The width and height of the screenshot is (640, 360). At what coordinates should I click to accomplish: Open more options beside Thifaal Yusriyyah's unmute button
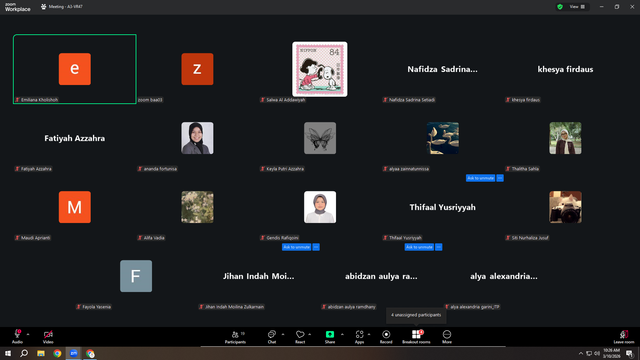click(x=439, y=247)
